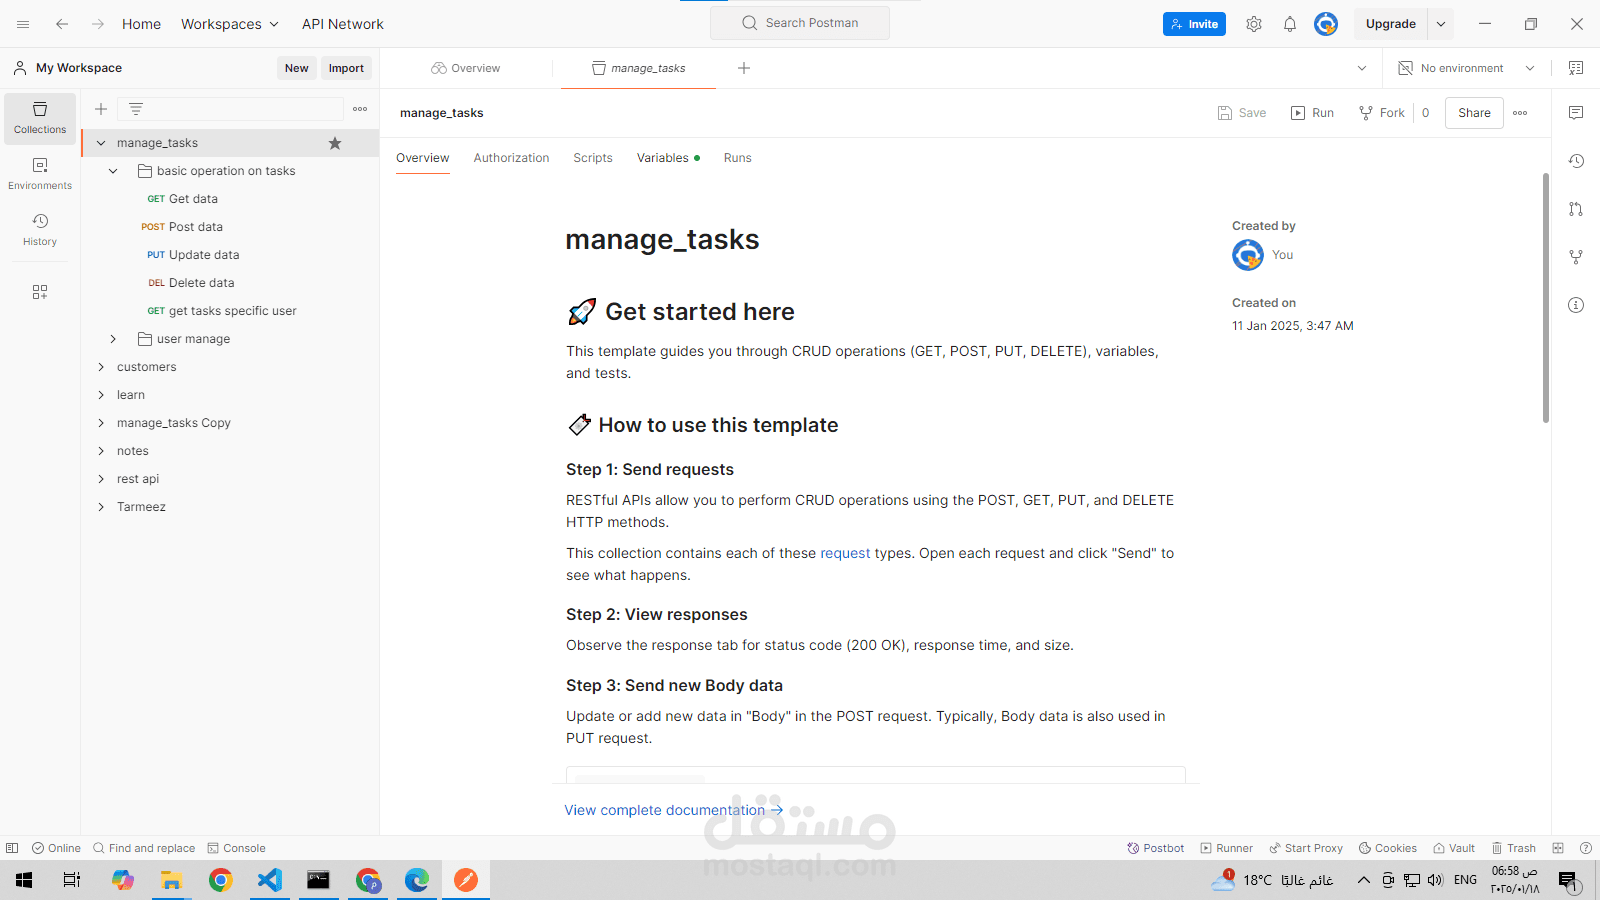The height and width of the screenshot is (900, 1600).
Task: Open Visual Studio Code from taskbar
Action: pos(270,880)
